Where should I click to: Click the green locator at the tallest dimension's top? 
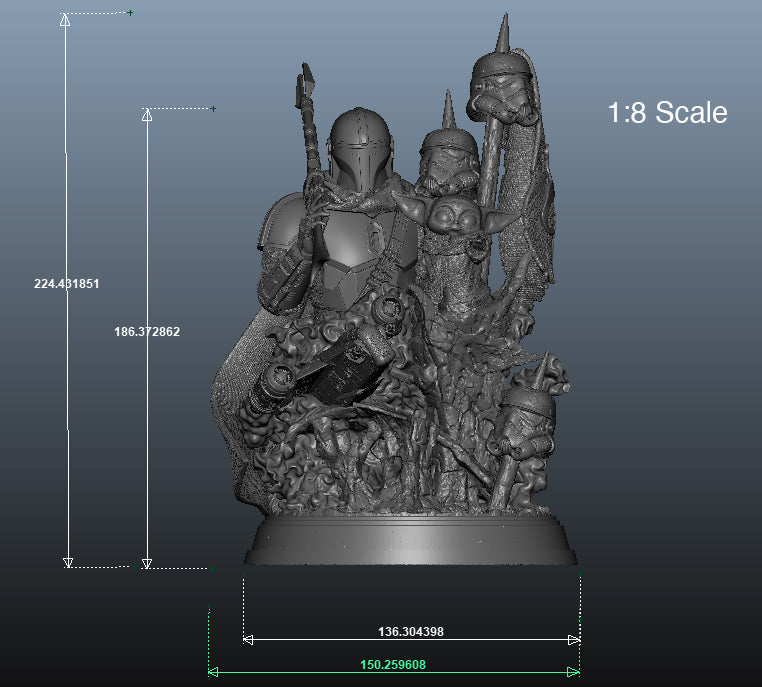(130, 13)
